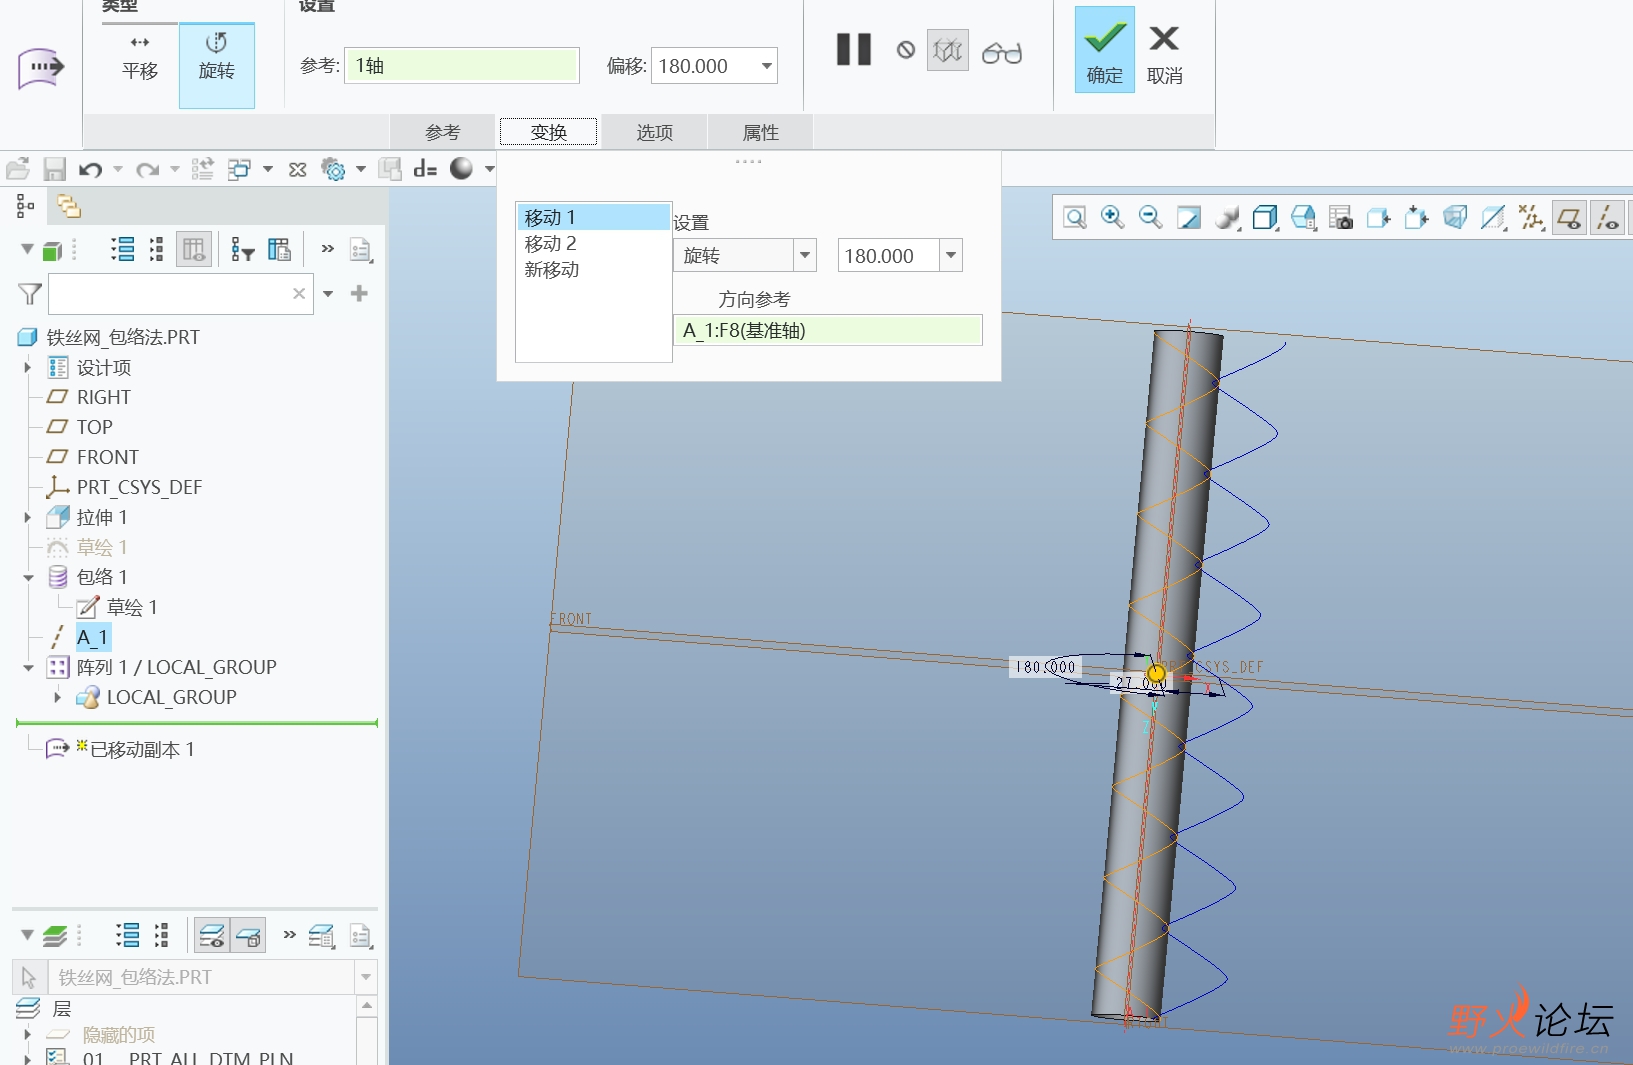Click the pause feature icon
The image size is (1633, 1065).
854,50
